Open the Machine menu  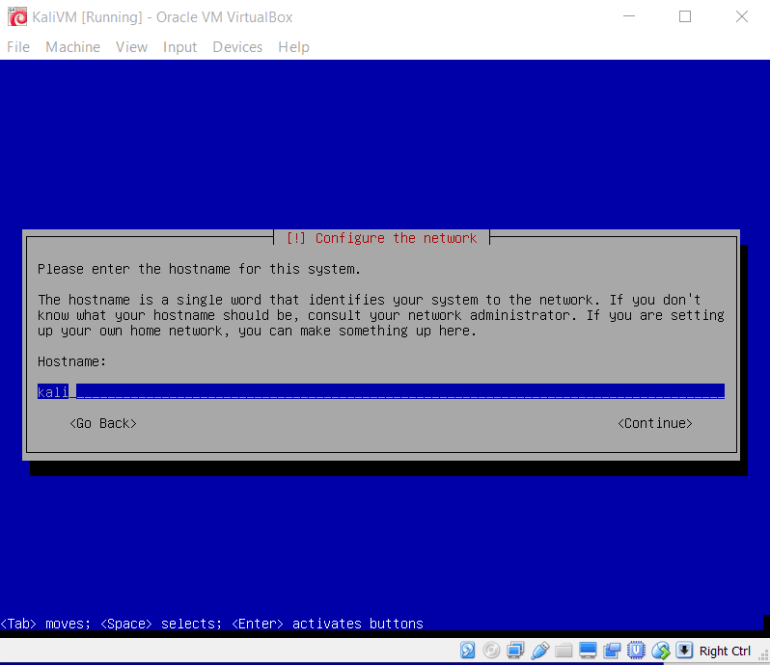73,47
